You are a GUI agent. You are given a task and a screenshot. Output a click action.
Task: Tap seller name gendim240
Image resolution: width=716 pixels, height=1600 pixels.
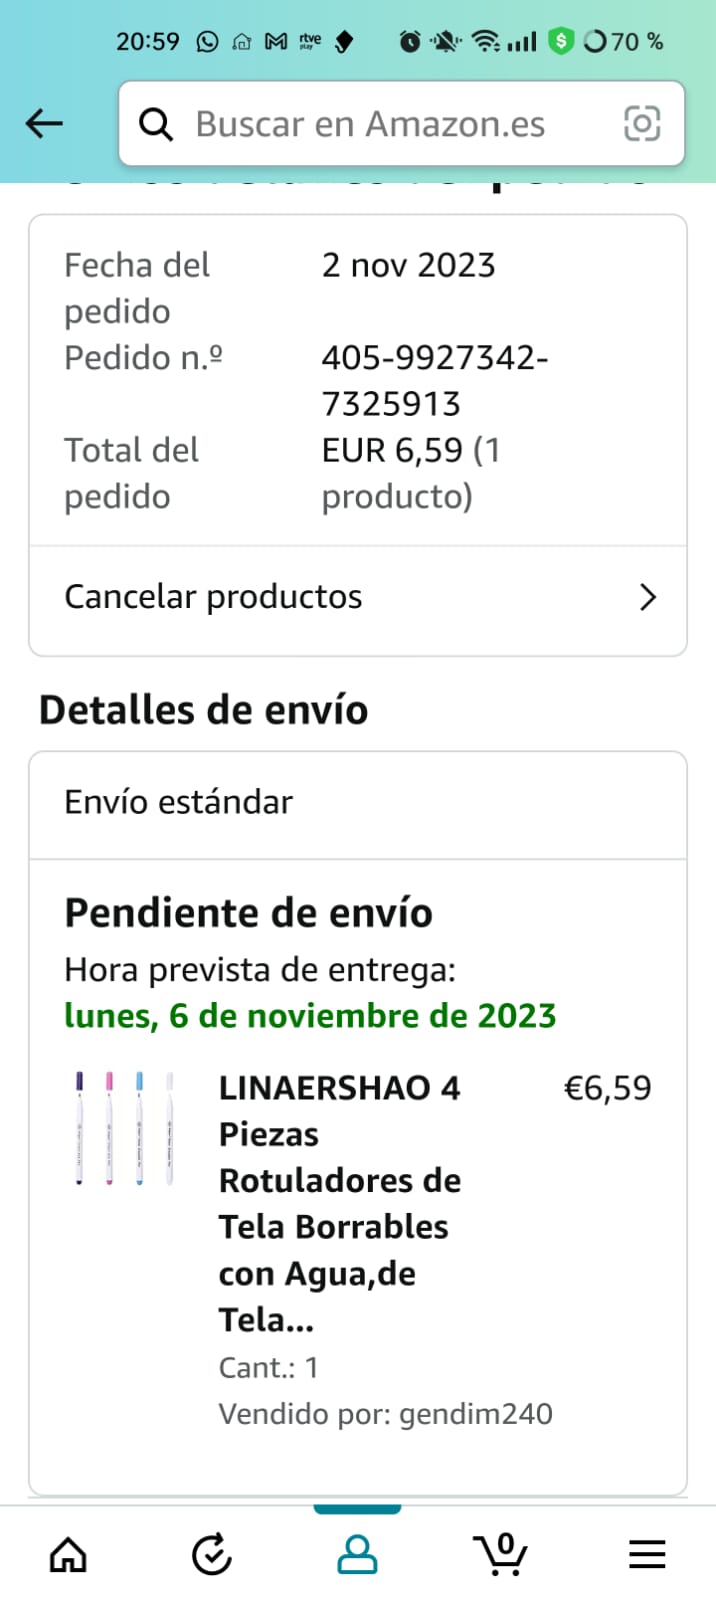coord(475,1414)
